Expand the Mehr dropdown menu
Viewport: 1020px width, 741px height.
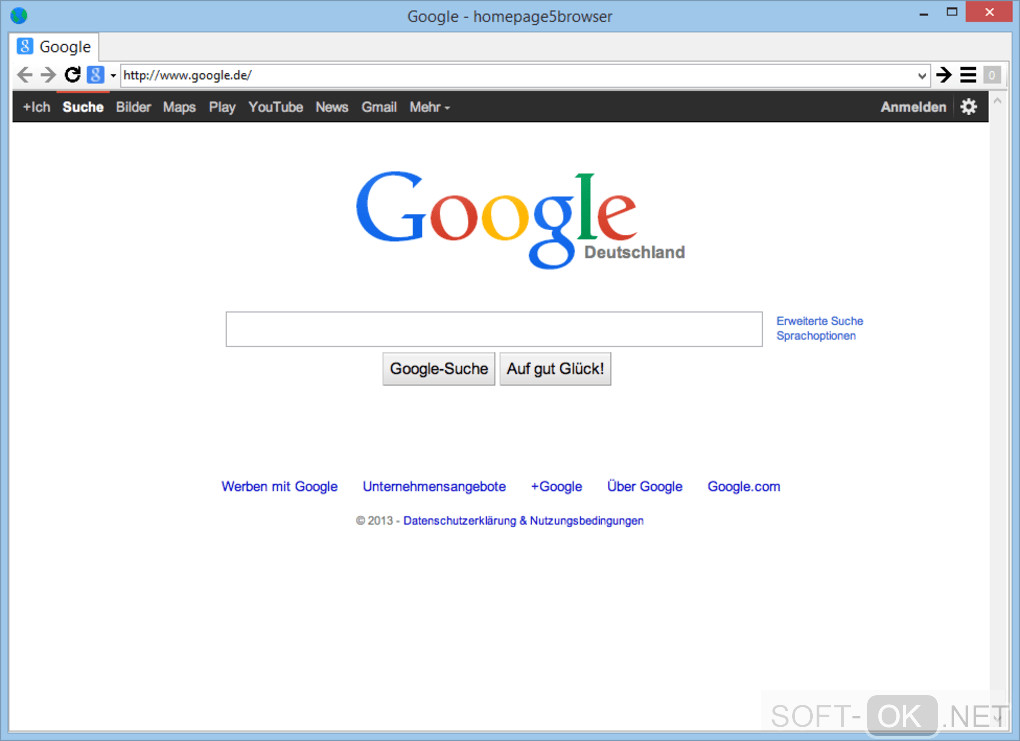pos(429,107)
